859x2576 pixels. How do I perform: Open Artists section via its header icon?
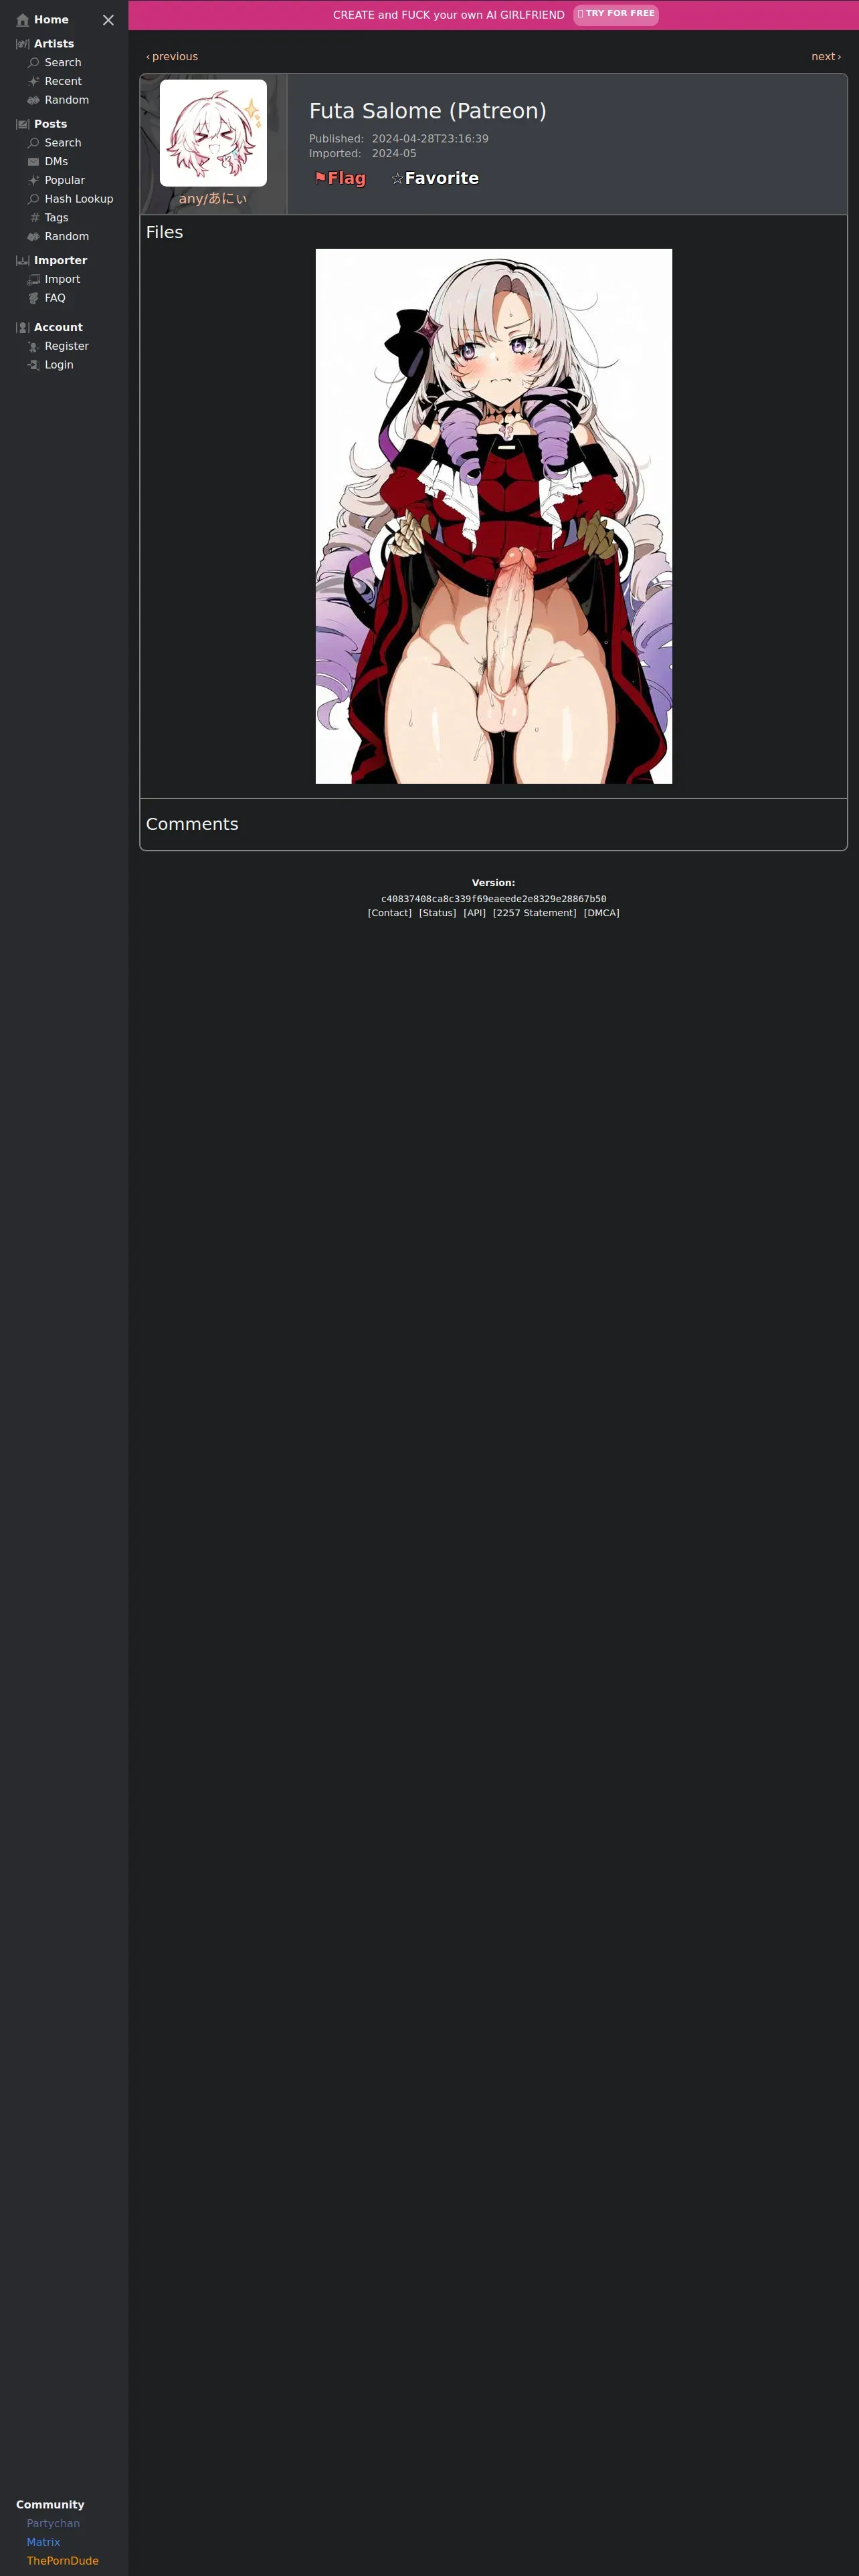coord(23,44)
